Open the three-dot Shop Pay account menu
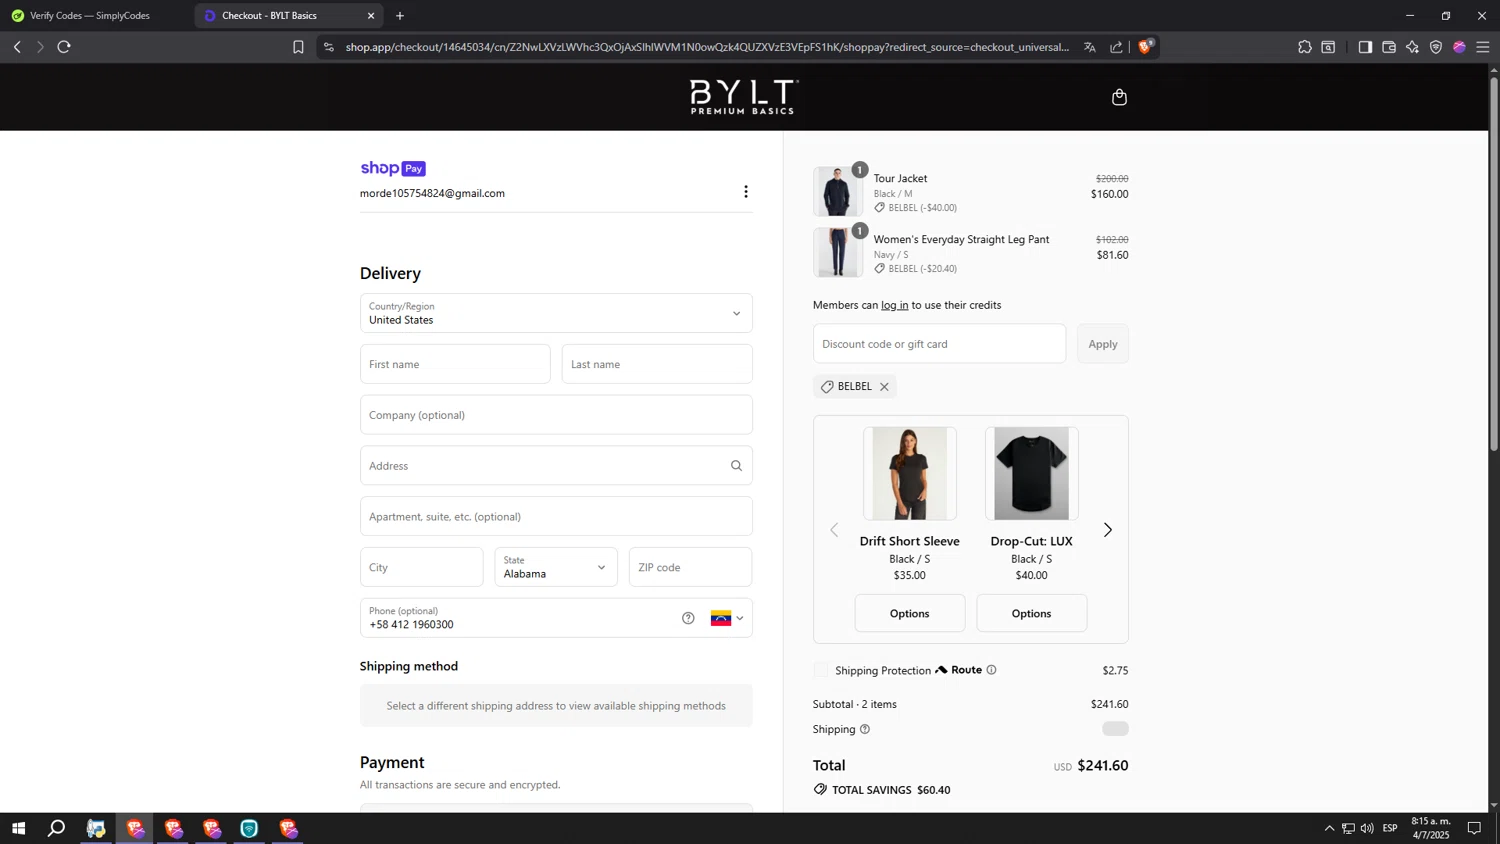Screen dimensions: 1500x844 coord(745,192)
